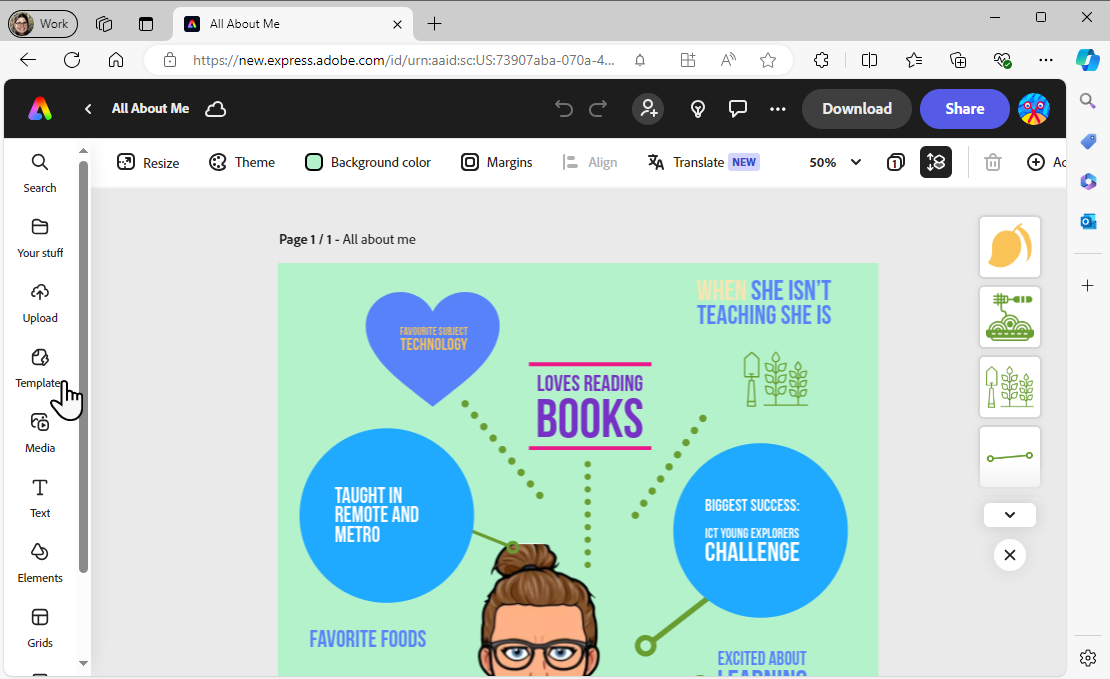Click Margins in the toolbar
Image resolution: width=1110 pixels, height=679 pixels.
tap(496, 162)
